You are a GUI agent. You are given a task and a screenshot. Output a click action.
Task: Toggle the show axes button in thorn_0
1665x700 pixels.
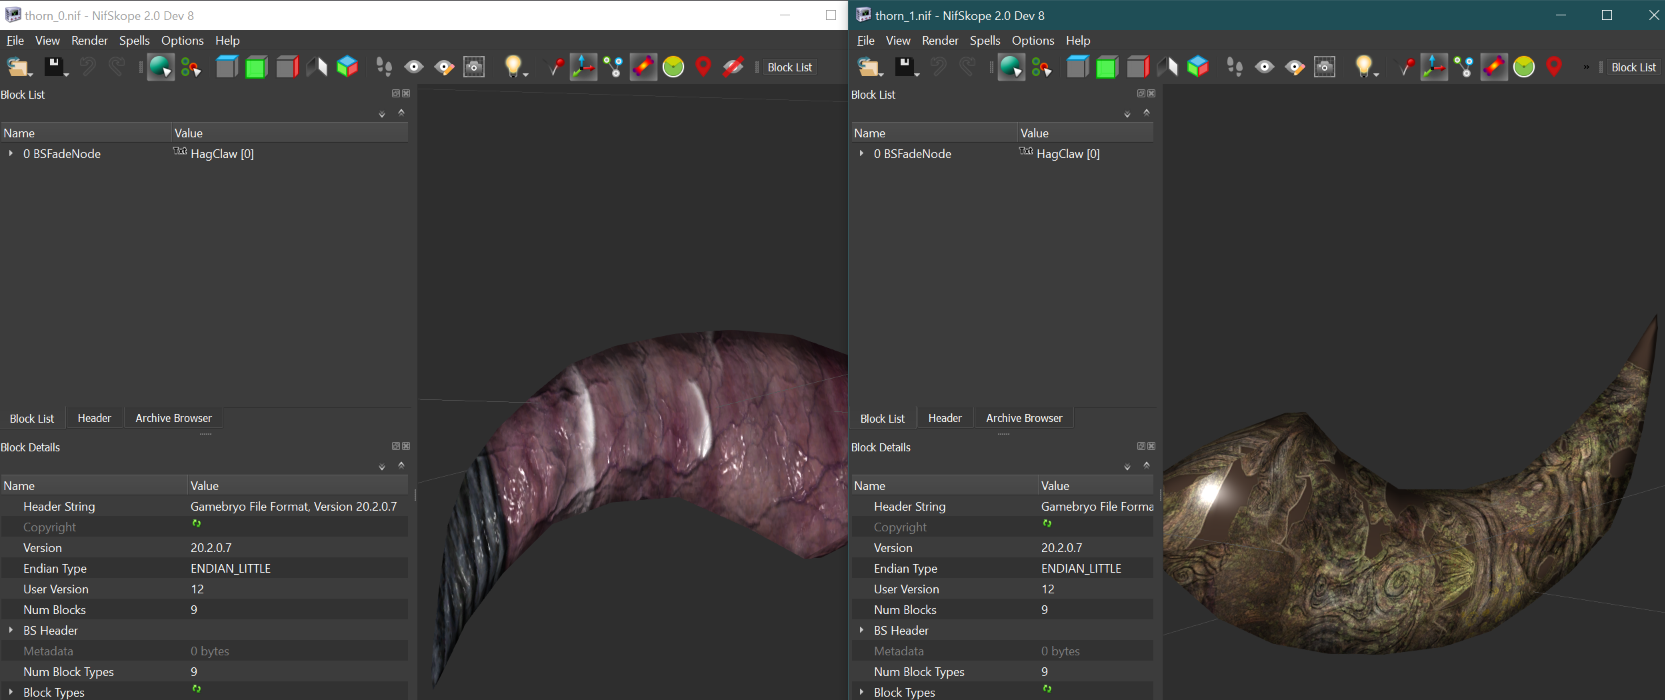pyautogui.click(x=583, y=67)
